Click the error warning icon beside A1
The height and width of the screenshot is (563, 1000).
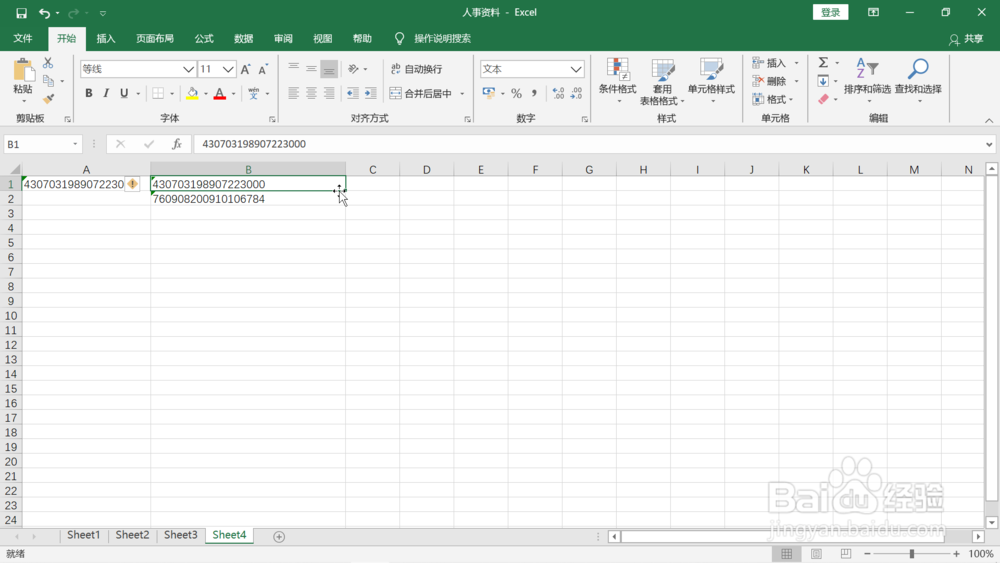(132, 184)
